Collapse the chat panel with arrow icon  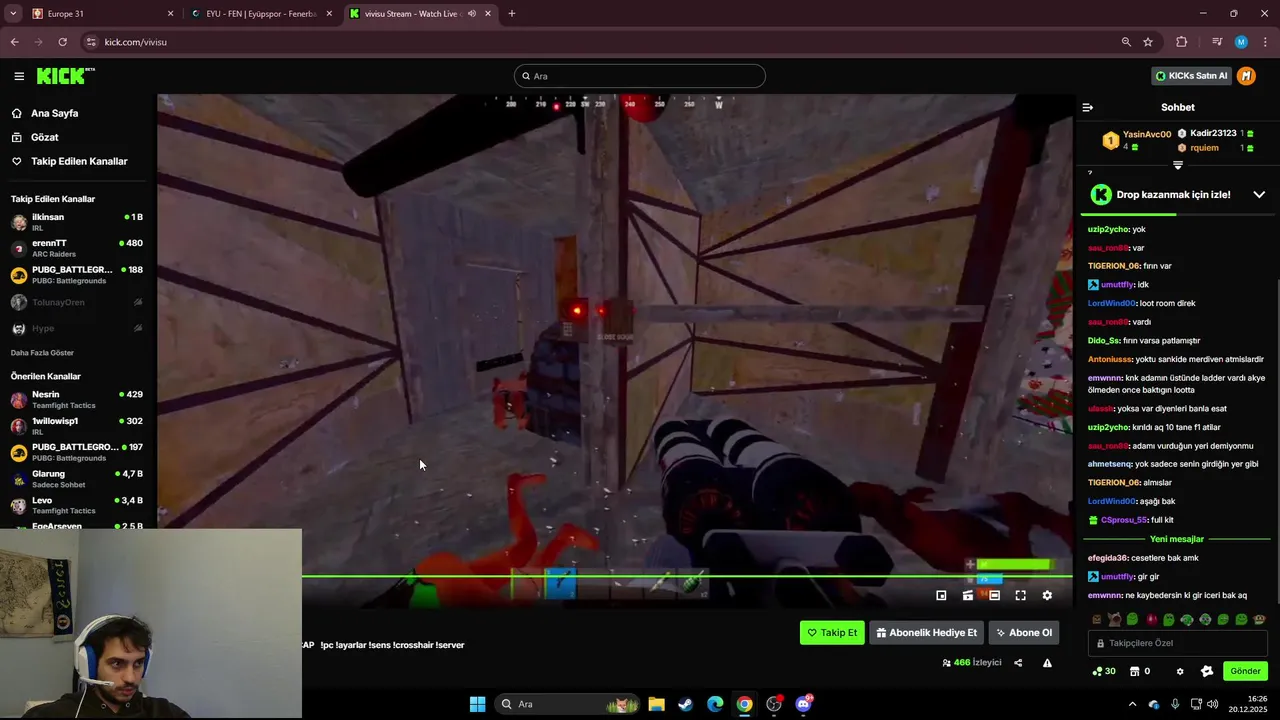[1088, 107]
